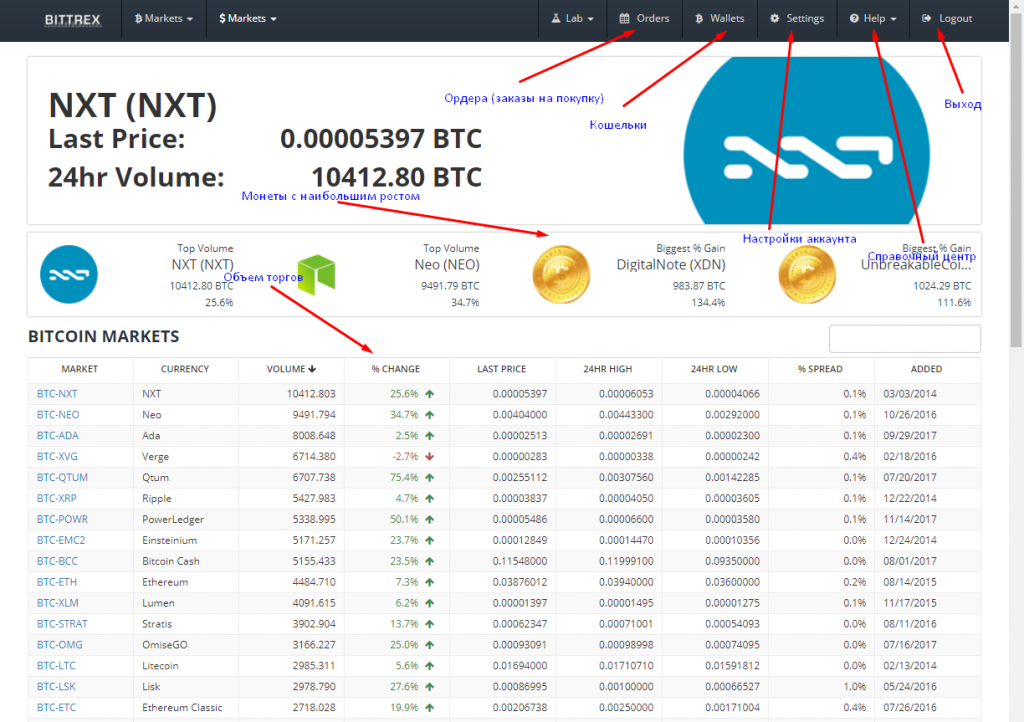The width and height of the screenshot is (1024, 722).
Task: Click the green up arrow in Bitcoin Cash row
Action: pos(429,561)
